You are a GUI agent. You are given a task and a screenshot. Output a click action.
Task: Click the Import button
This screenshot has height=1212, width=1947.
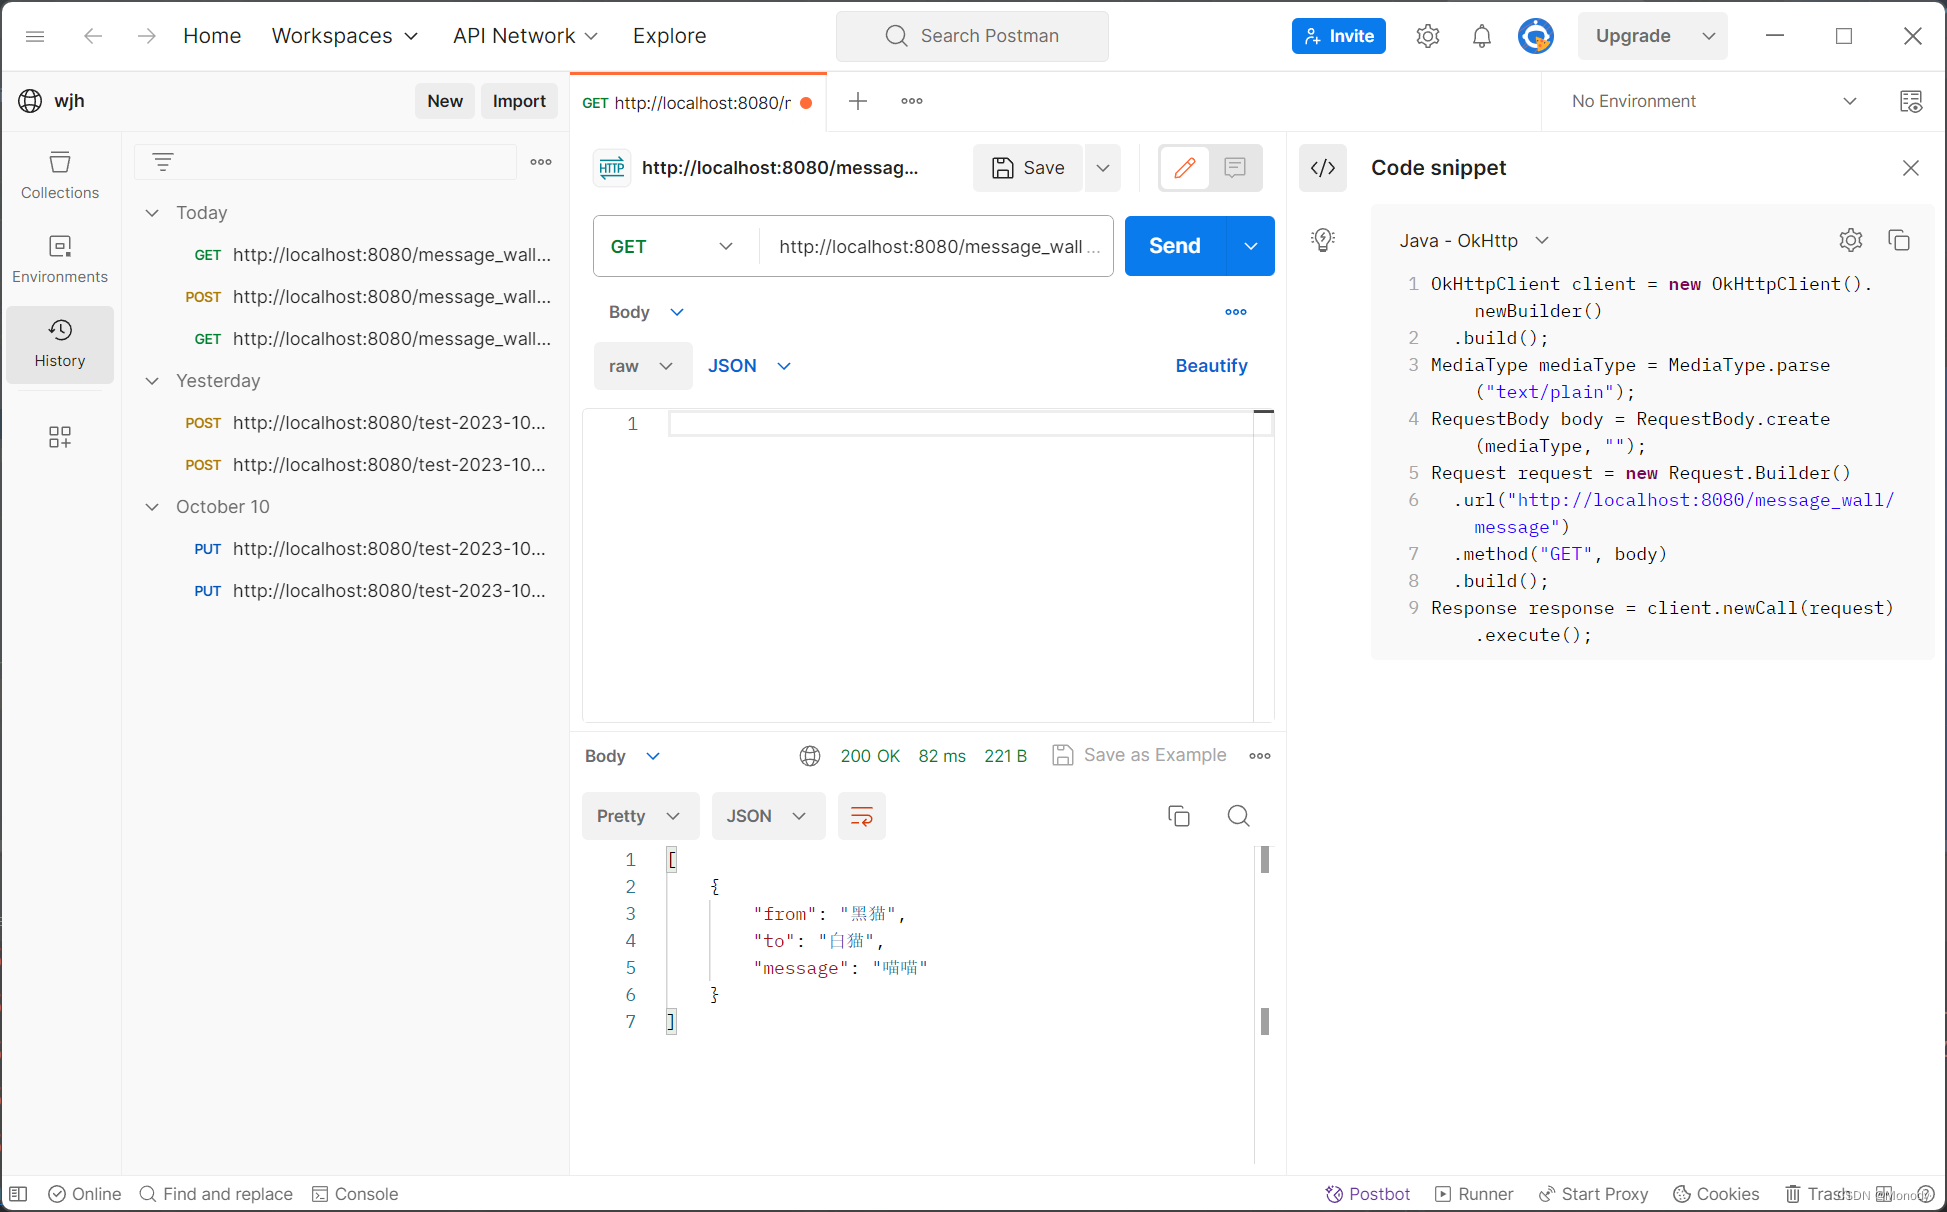point(519,101)
